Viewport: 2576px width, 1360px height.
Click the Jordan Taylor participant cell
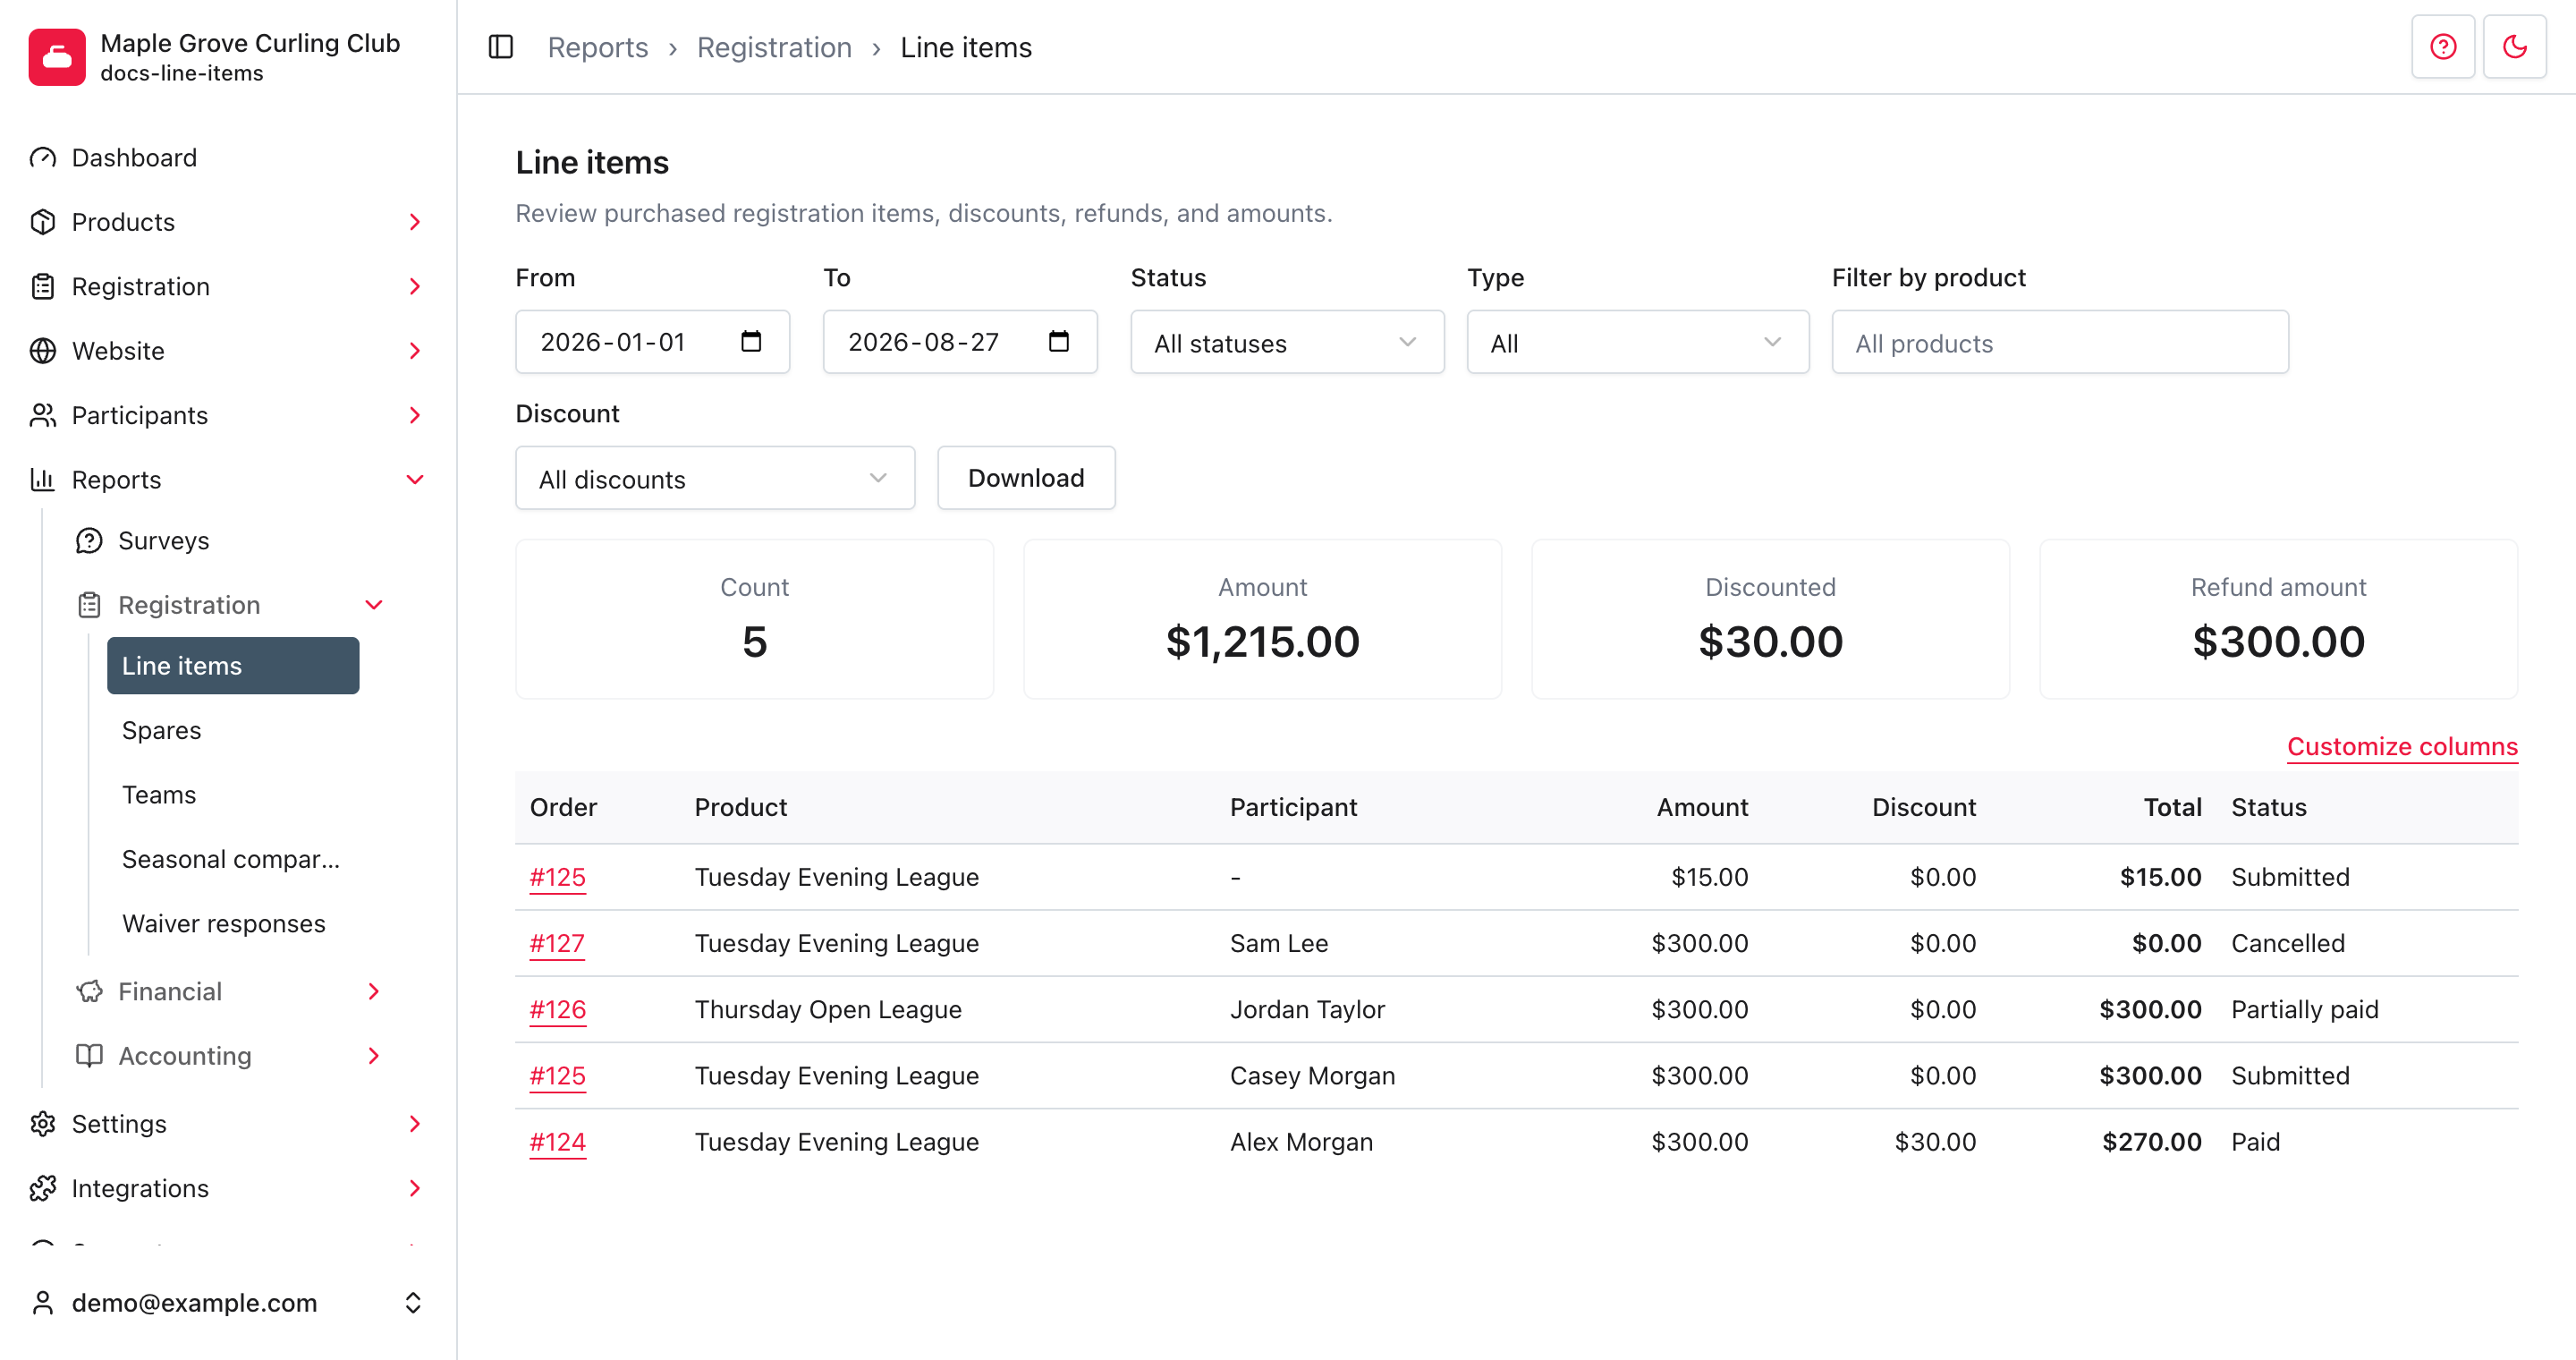click(1307, 1009)
